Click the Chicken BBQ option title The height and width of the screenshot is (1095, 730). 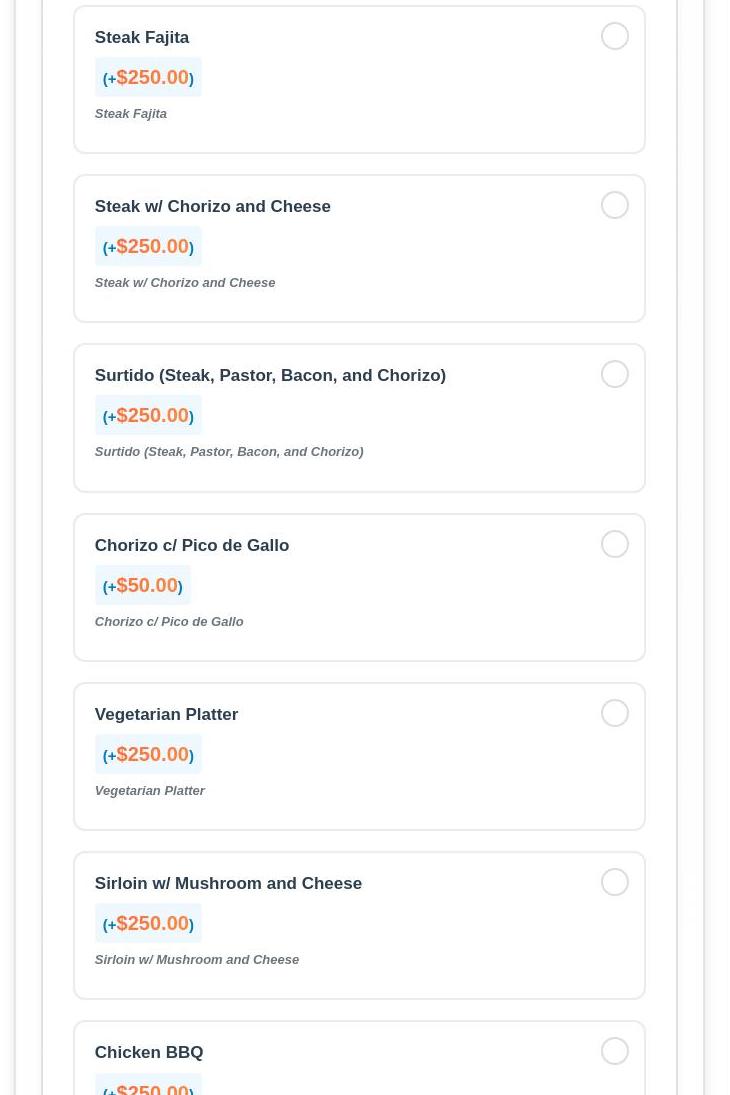tap(149, 1053)
